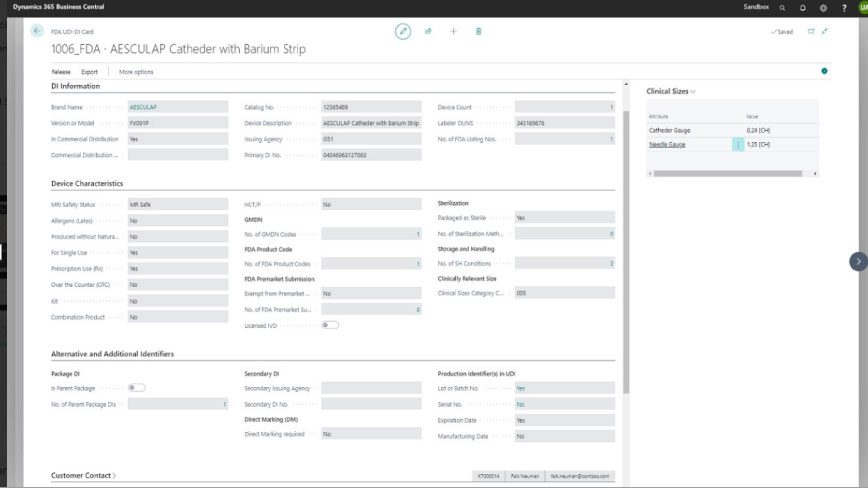Click the AESCULAP brand name link
Screen dimensions: 868x494
(143, 107)
